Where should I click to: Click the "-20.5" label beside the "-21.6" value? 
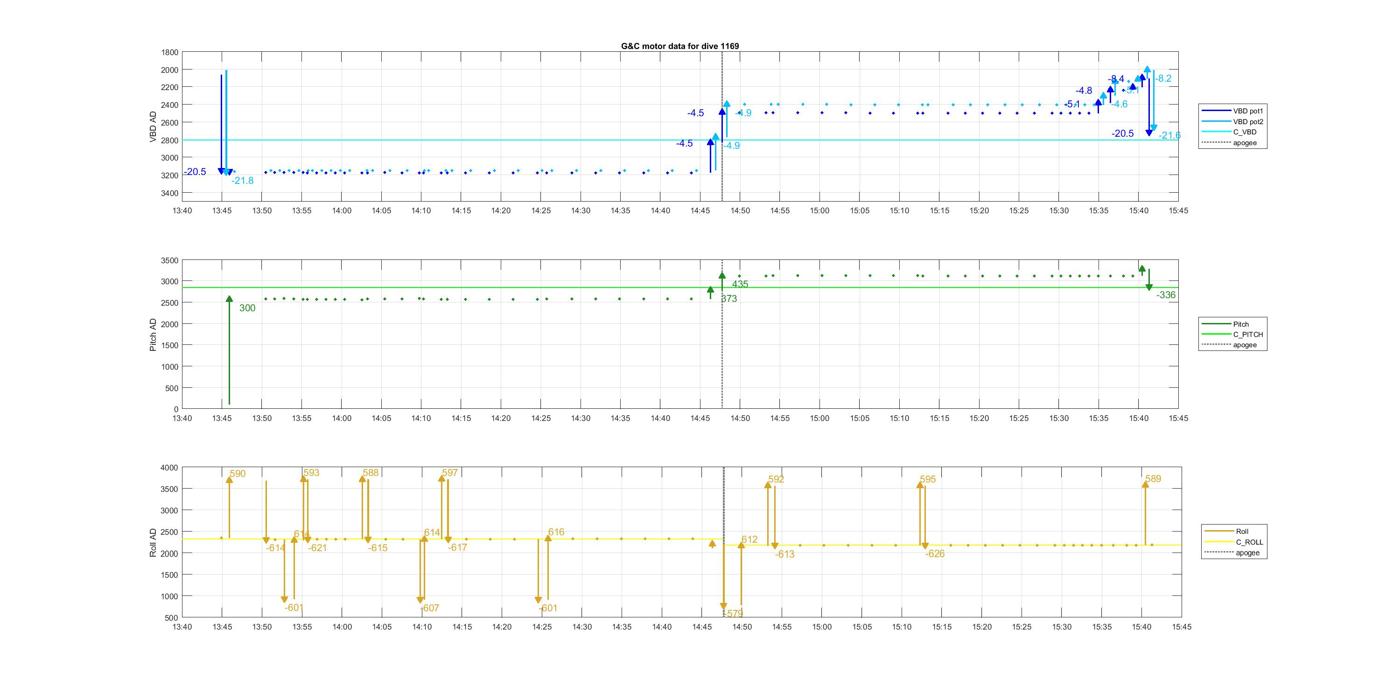(x=1123, y=134)
